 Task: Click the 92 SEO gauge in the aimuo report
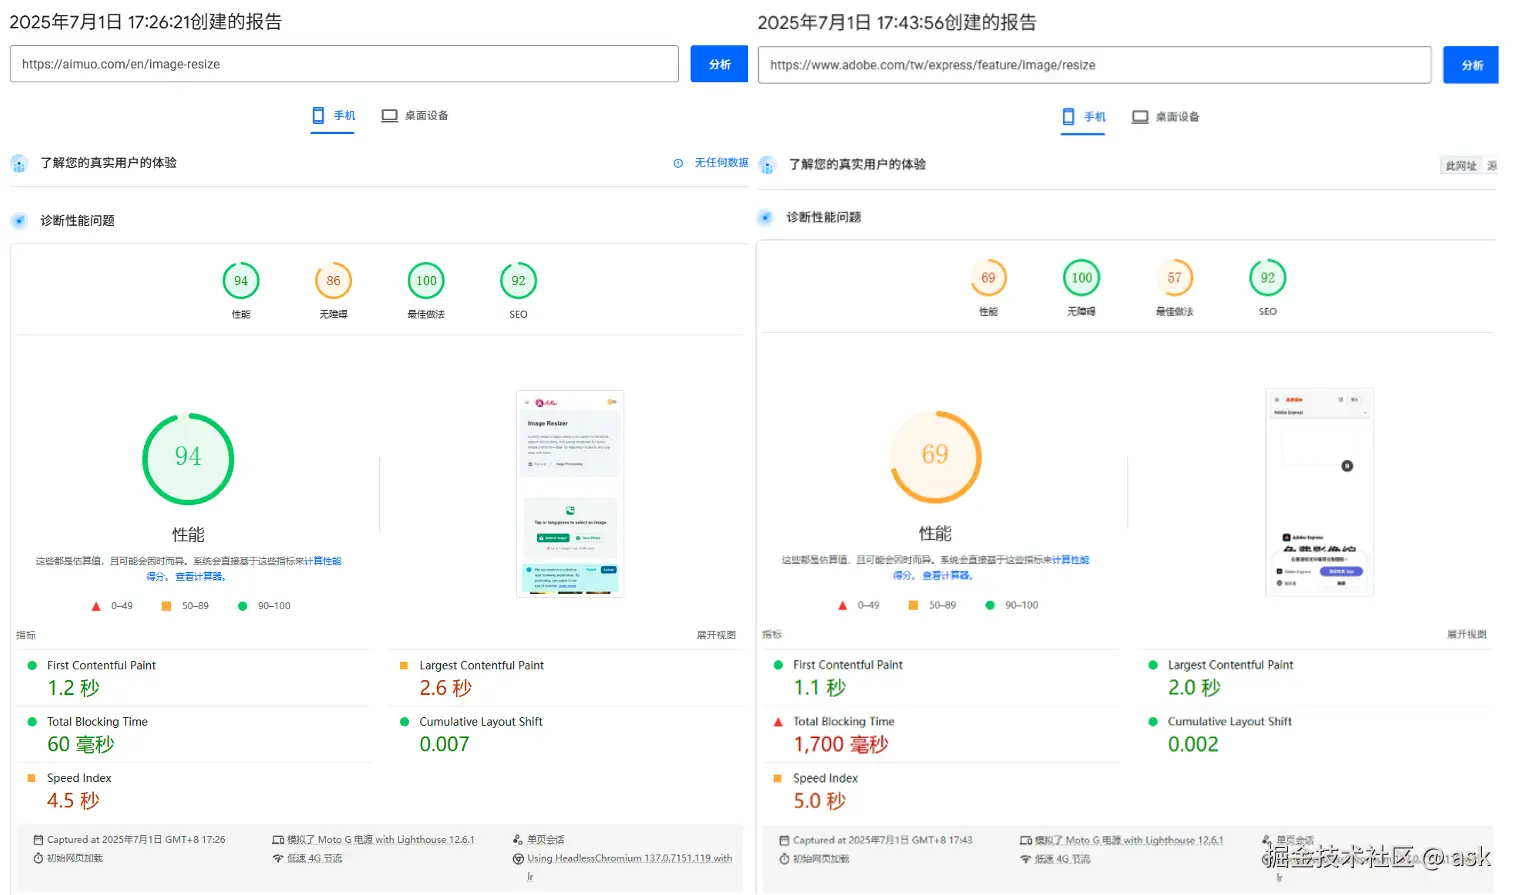(x=518, y=281)
